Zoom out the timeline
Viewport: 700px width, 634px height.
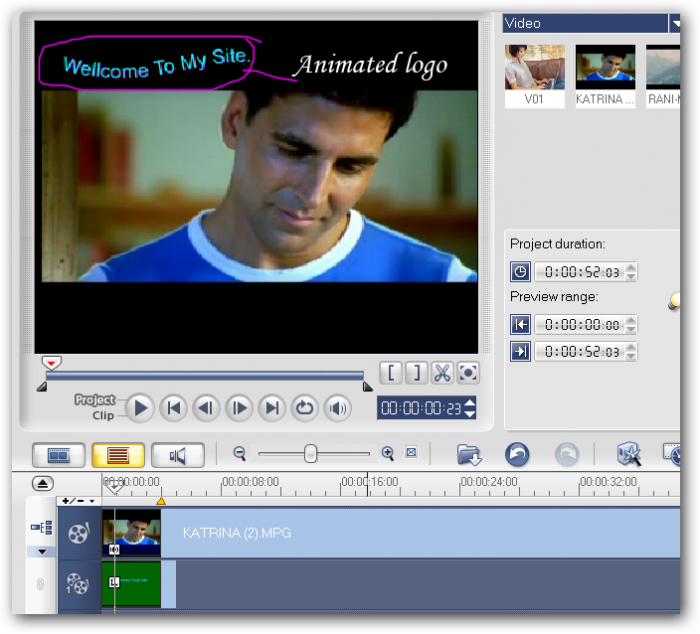[x=240, y=454]
